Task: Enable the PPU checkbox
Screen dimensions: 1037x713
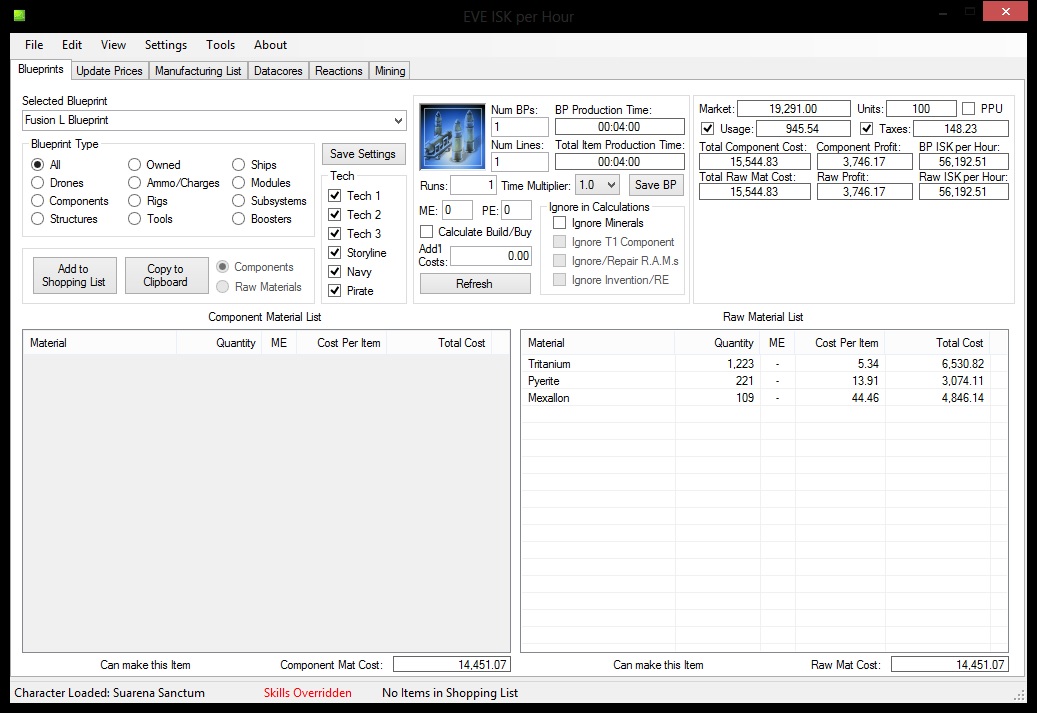Action: click(x=969, y=108)
